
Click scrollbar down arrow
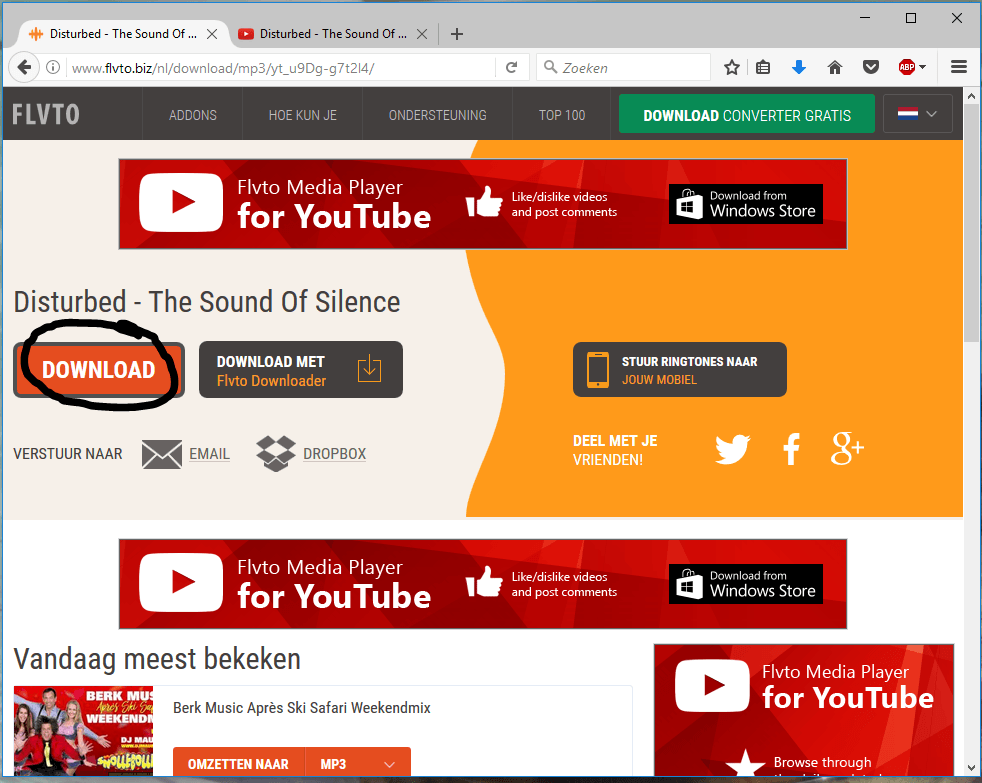[971, 768]
